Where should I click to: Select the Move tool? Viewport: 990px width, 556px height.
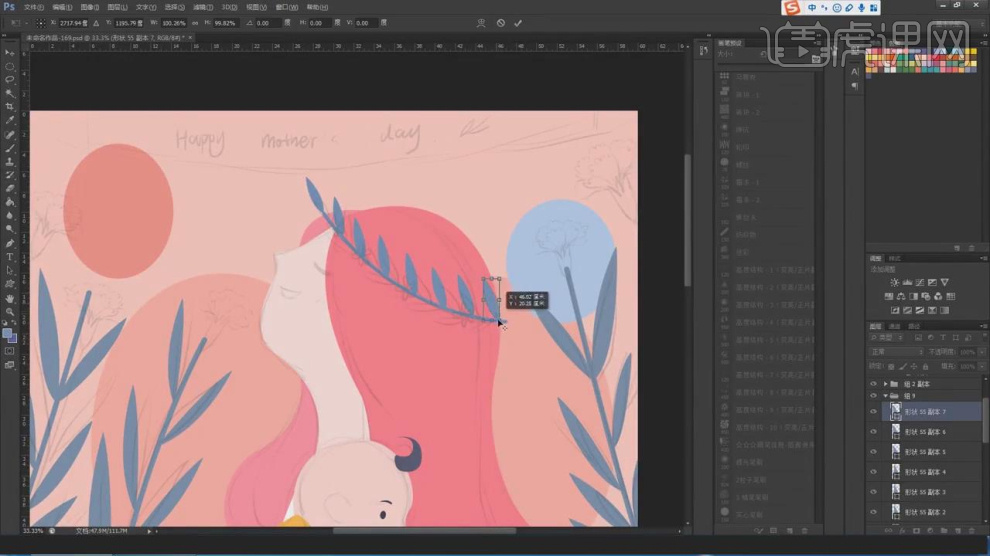[x=10, y=52]
